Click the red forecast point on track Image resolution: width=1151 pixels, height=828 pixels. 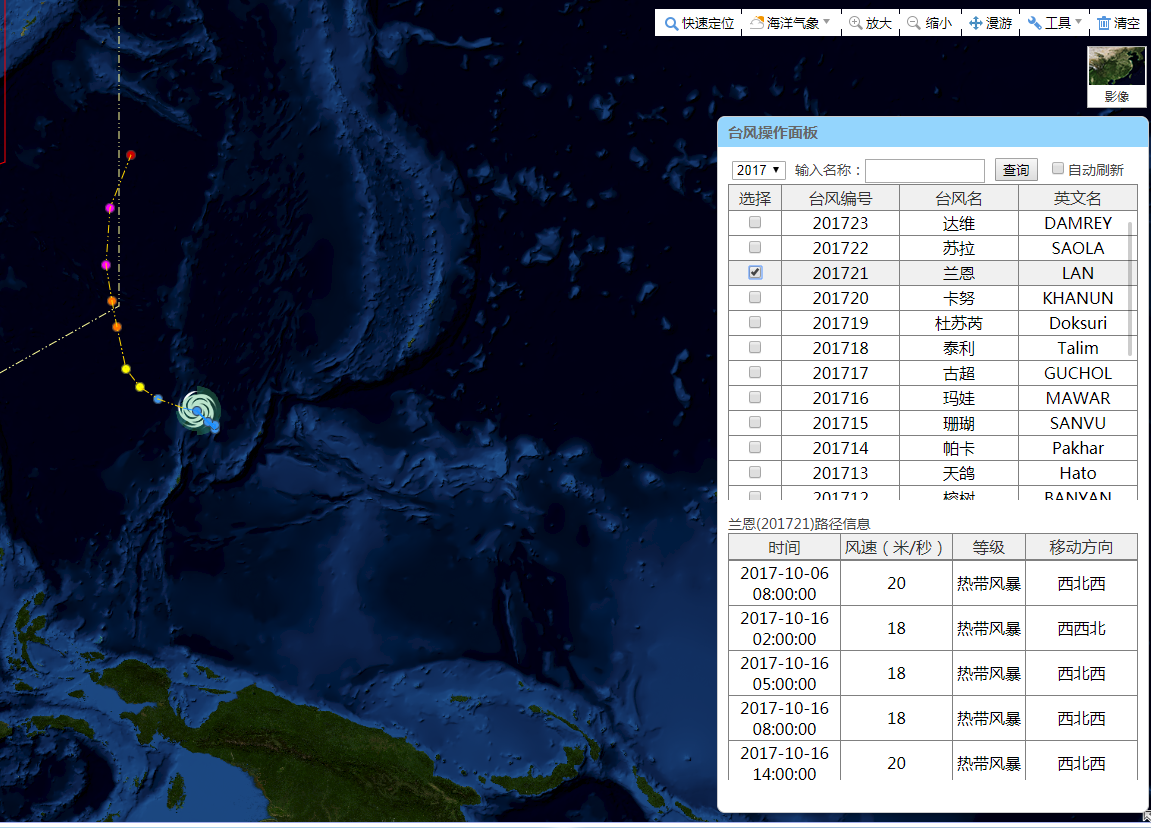pos(131,155)
